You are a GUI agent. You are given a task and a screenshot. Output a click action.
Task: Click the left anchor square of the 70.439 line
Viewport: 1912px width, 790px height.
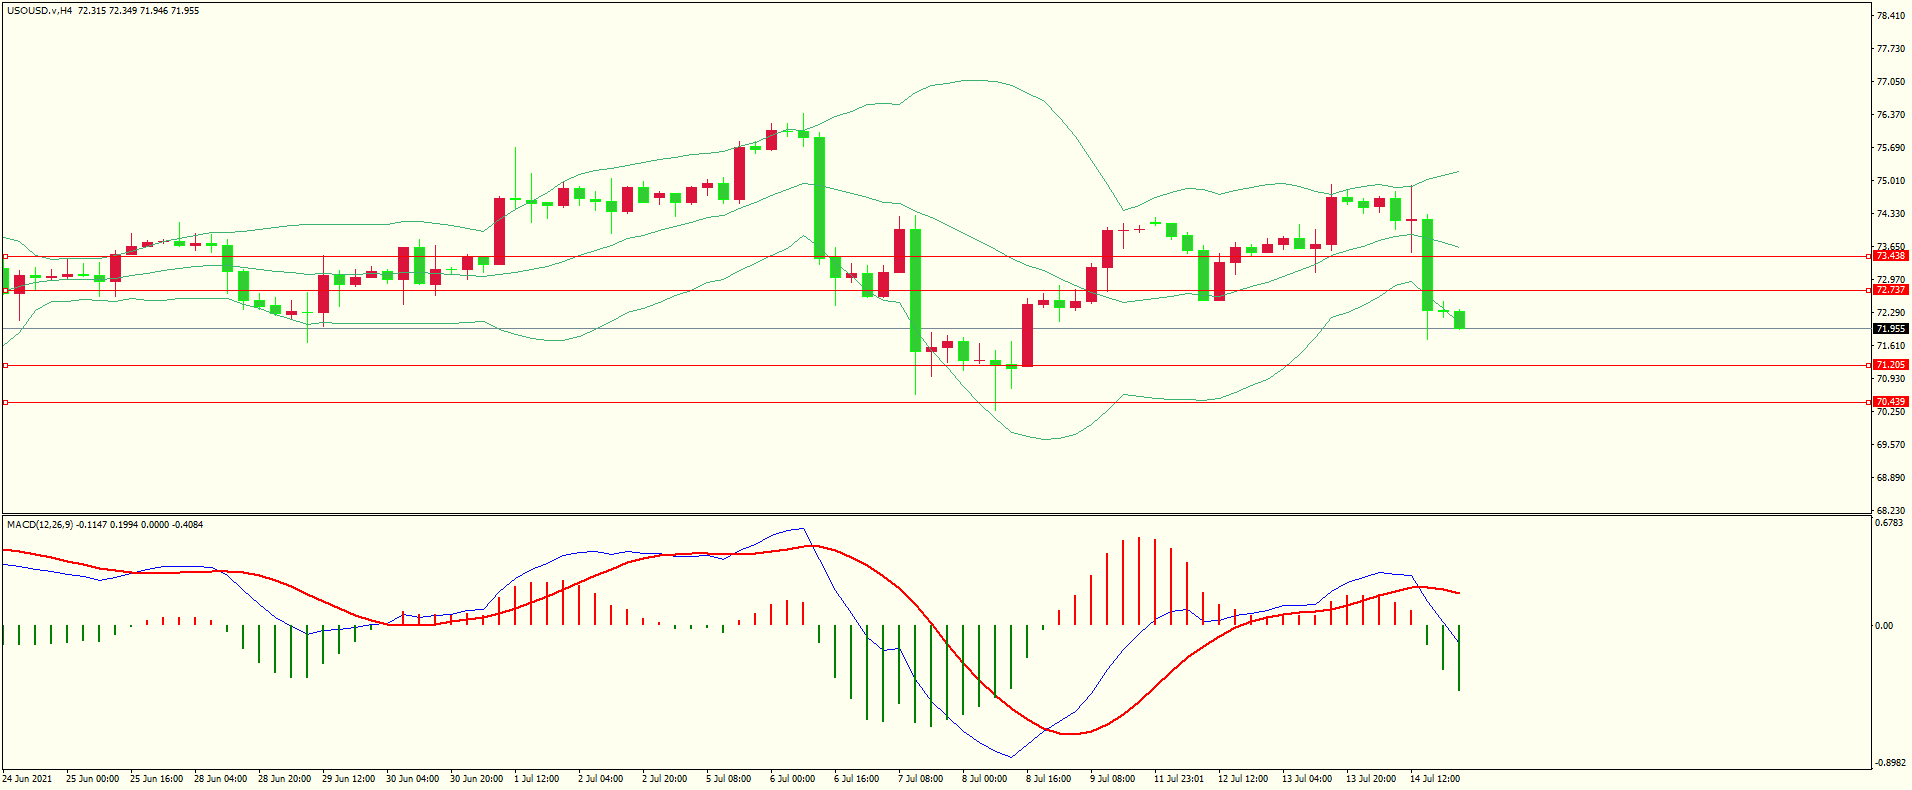point(5,402)
